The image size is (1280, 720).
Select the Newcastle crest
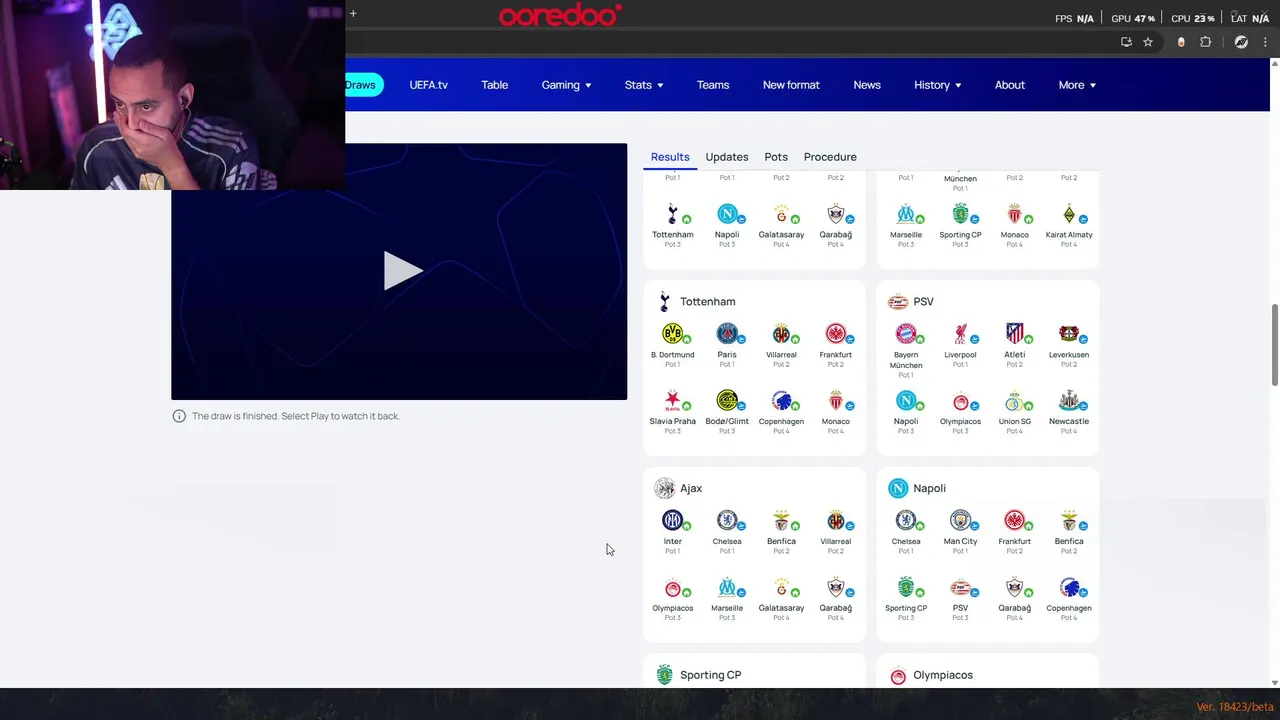(x=1069, y=400)
